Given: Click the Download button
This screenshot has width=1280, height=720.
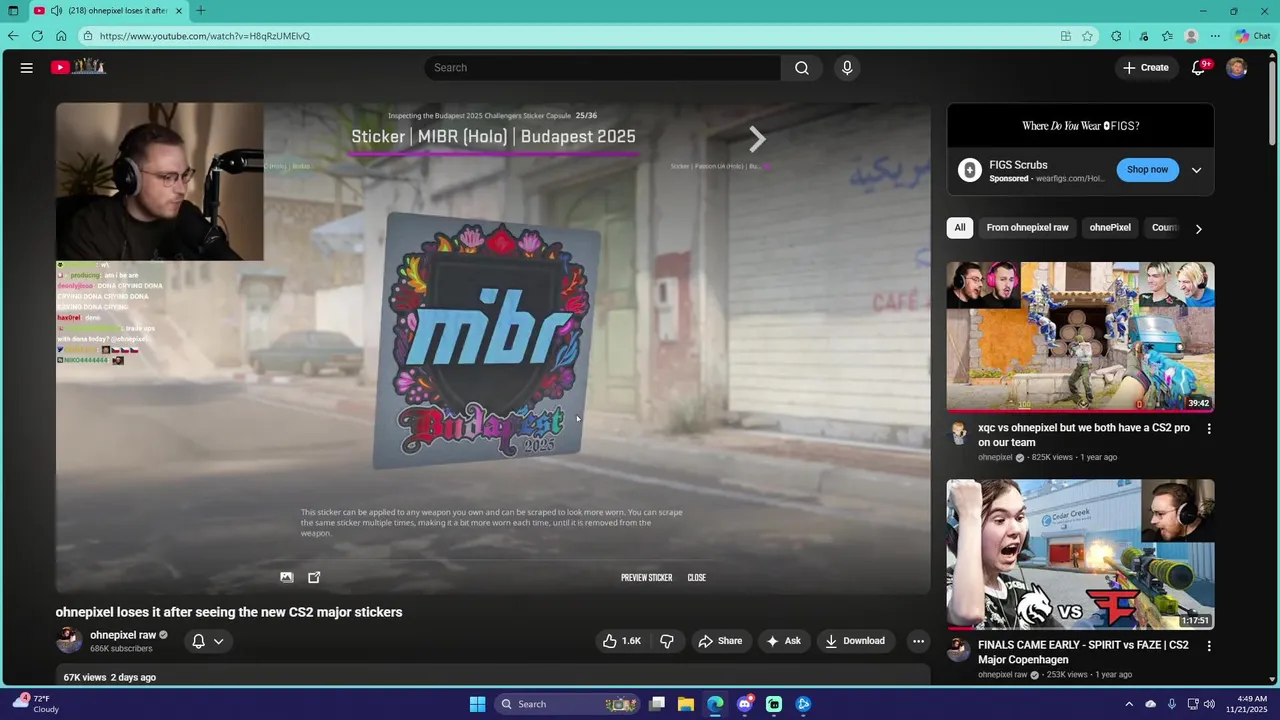Looking at the screenshot, I should tap(855, 641).
